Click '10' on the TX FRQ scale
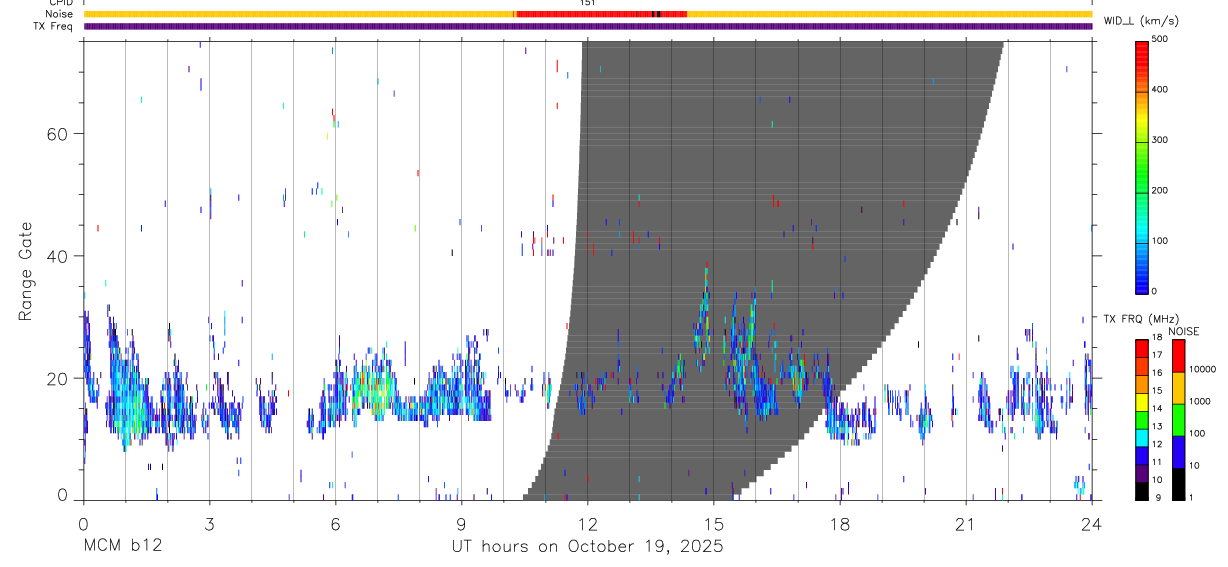 coord(1157,480)
